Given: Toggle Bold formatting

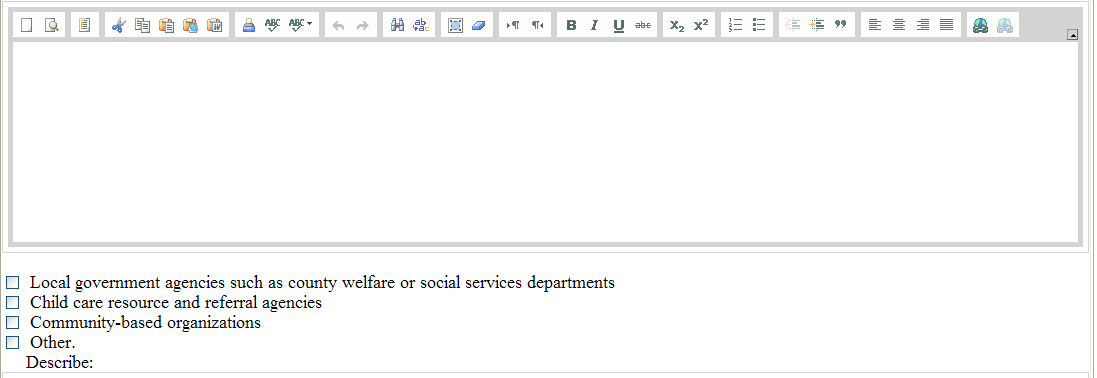Looking at the screenshot, I should (571, 25).
